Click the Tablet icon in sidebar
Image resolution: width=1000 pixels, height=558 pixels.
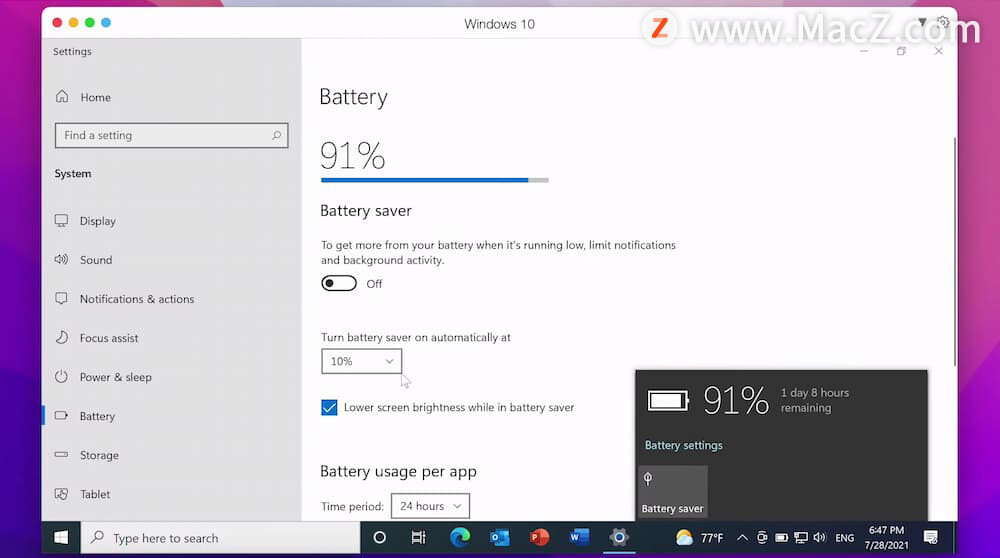[61, 494]
